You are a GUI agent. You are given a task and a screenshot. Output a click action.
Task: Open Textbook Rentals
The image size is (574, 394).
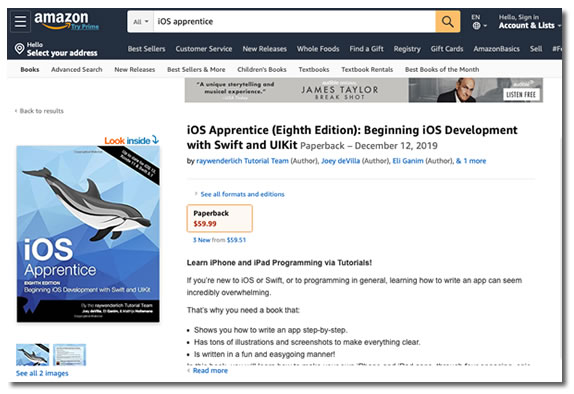pyautogui.click(x=367, y=70)
